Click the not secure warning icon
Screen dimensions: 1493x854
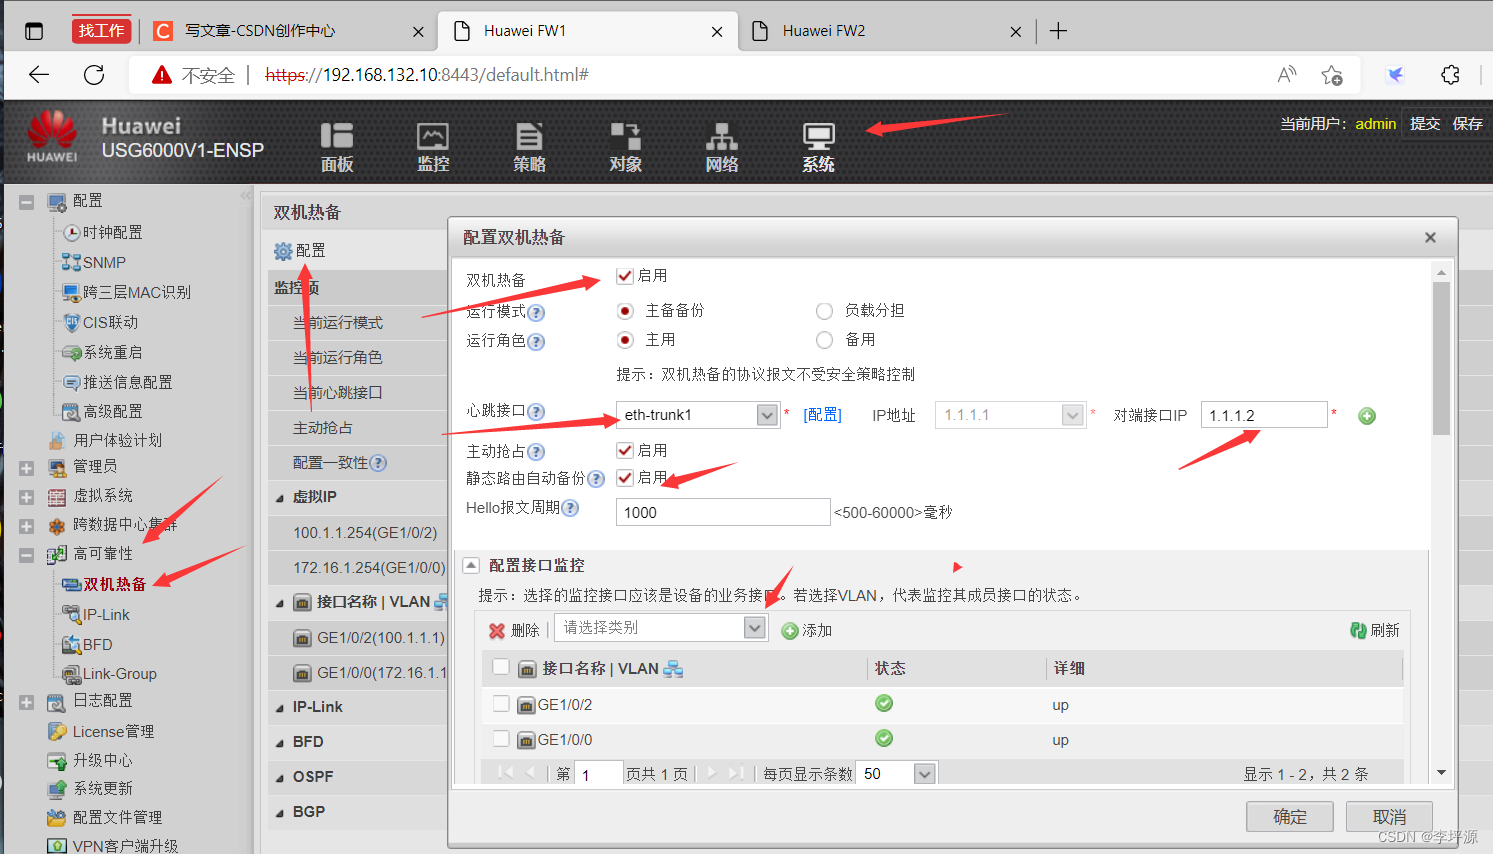click(161, 75)
